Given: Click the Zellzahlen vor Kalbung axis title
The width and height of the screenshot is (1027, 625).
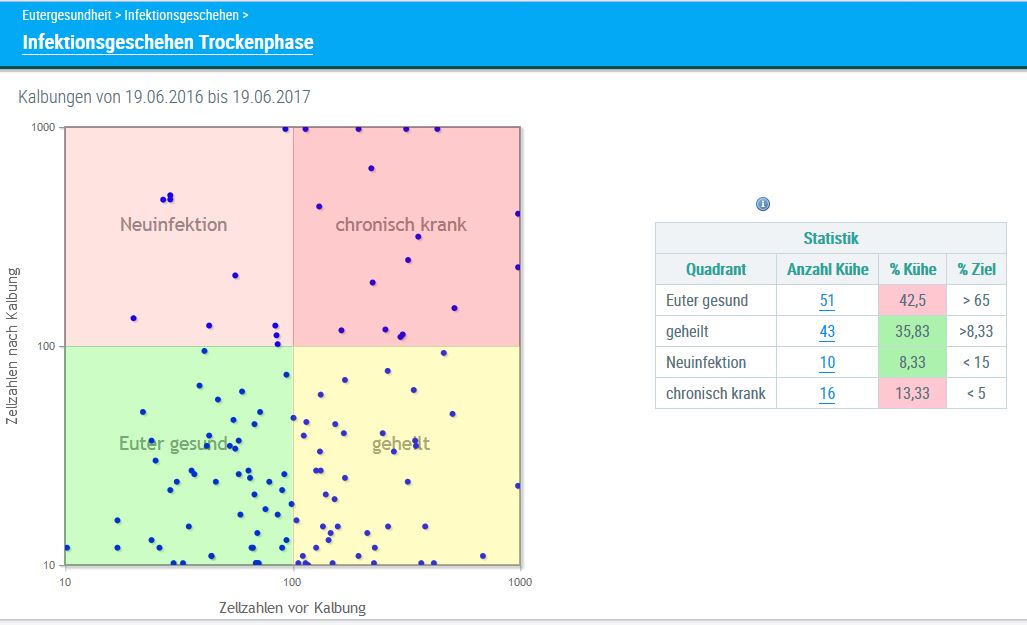Looking at the screenshot, I should coord(292,607).
